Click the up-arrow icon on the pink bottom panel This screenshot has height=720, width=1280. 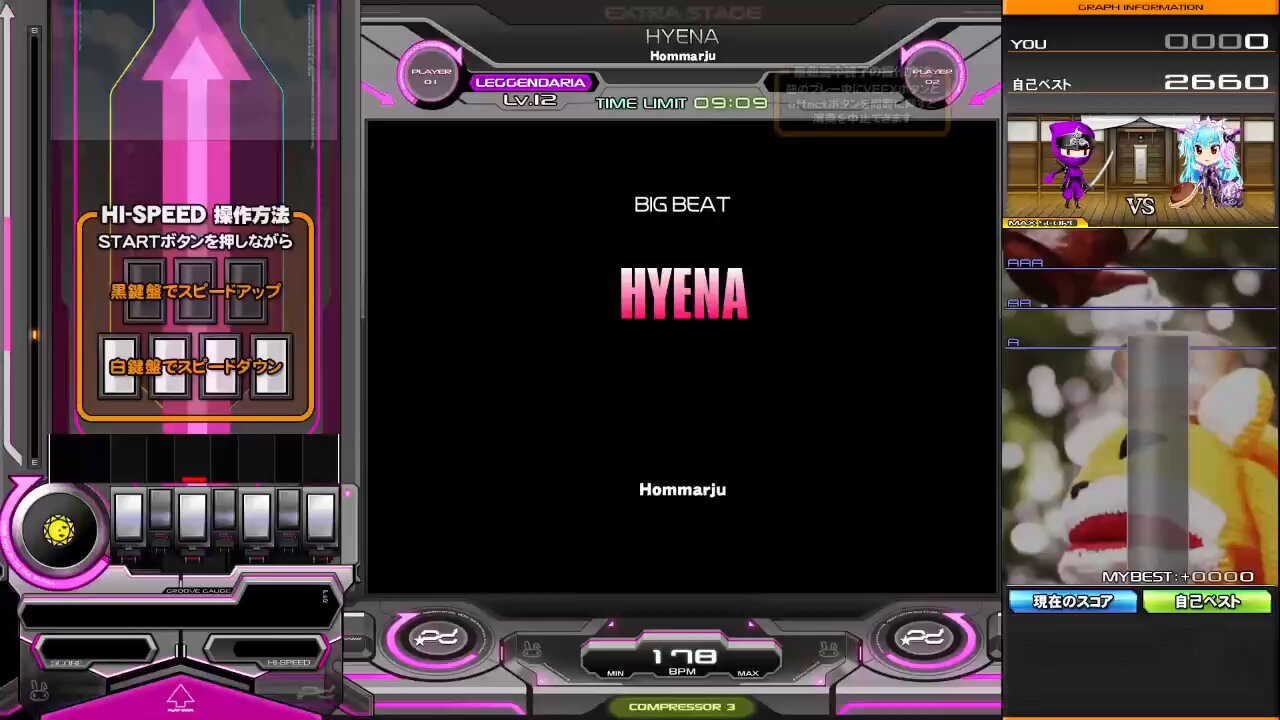180,696
